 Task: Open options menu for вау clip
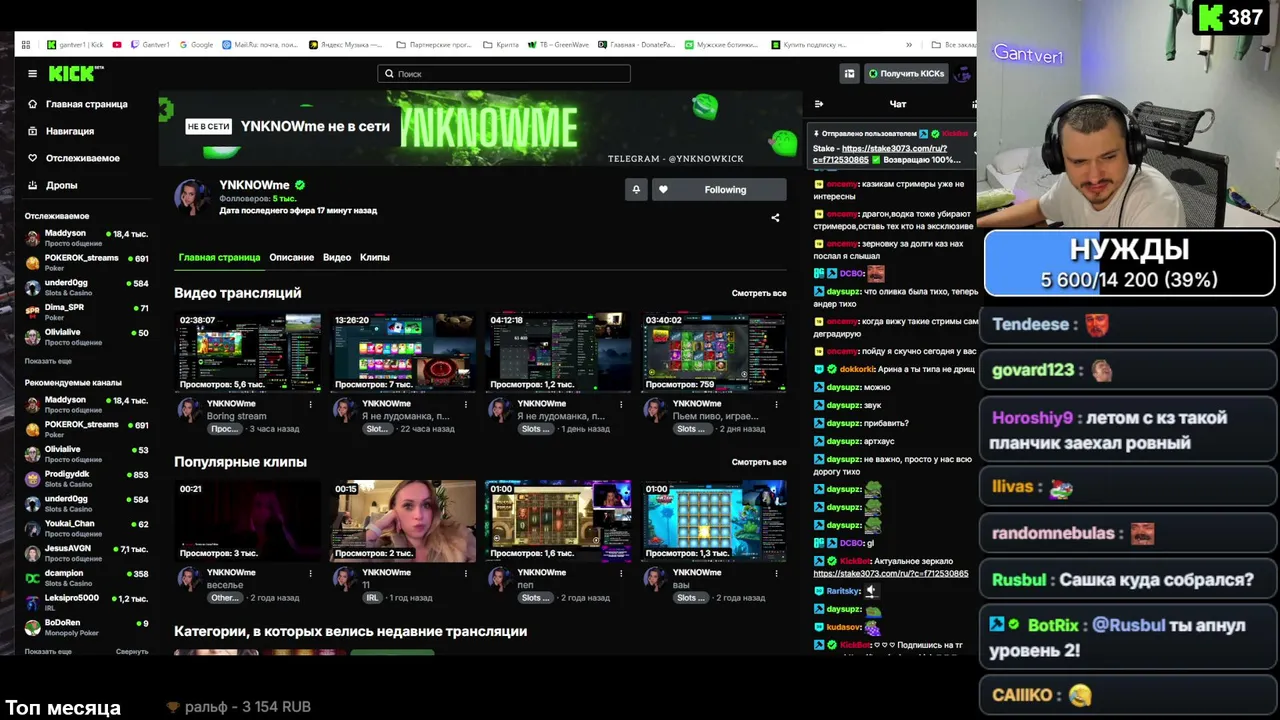click(776, 573)
